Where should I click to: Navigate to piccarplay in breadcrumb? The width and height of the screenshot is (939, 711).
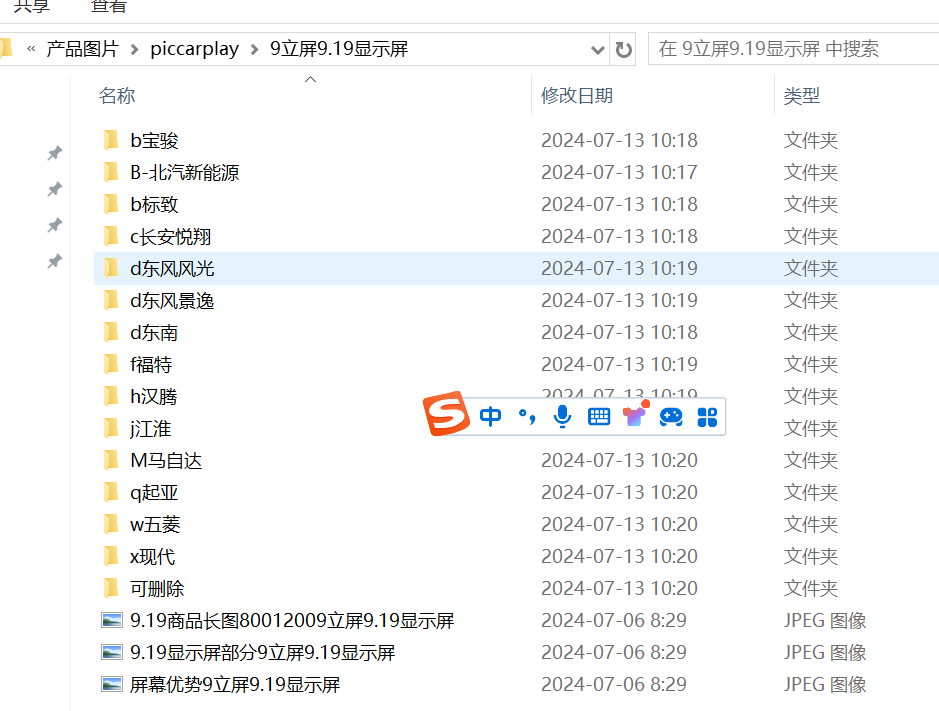[195, 49]
